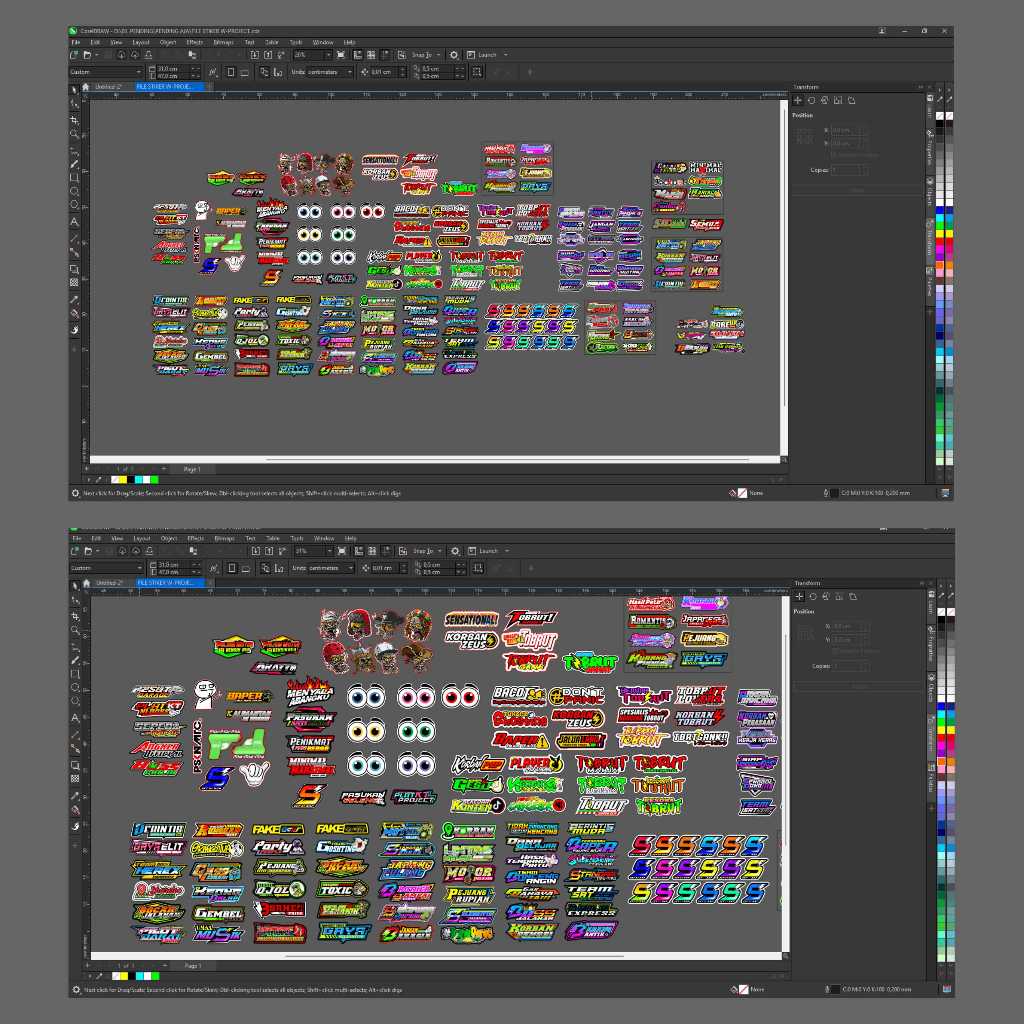Viewport: 1024px width, 1024px height.
Task: Open Object menu in upper window
Action: 168,42
